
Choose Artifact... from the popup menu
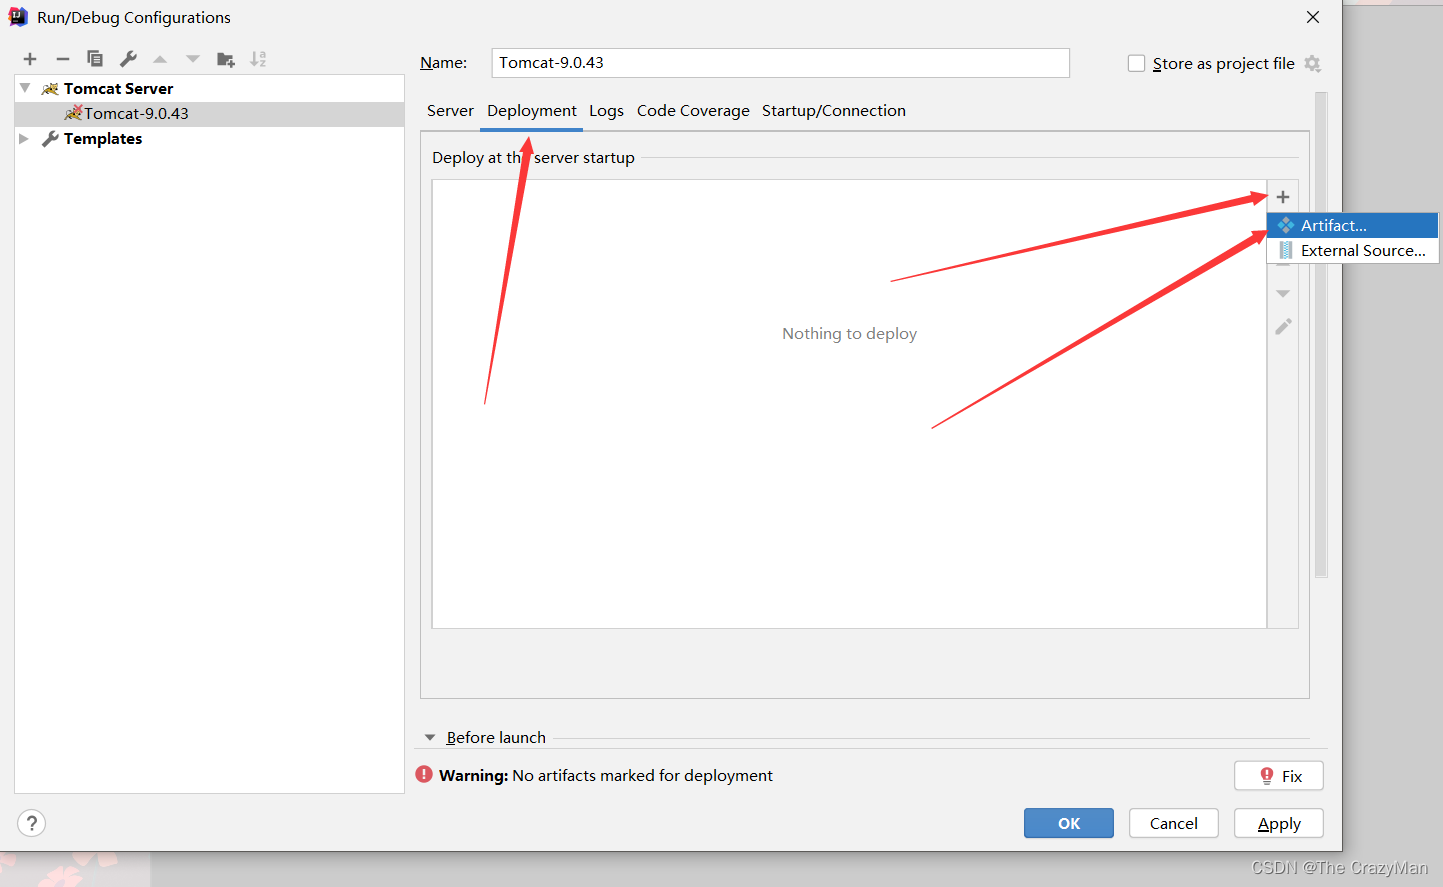tap(1353, 226)
